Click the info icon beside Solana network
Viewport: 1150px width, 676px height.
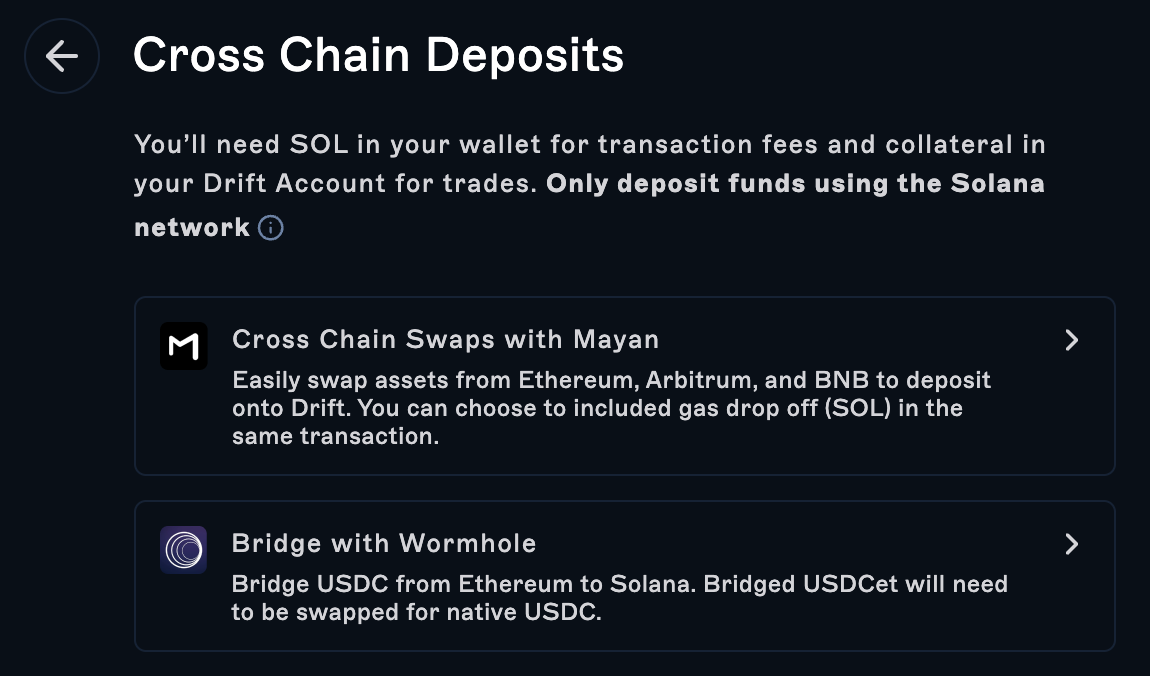(270, 228)
